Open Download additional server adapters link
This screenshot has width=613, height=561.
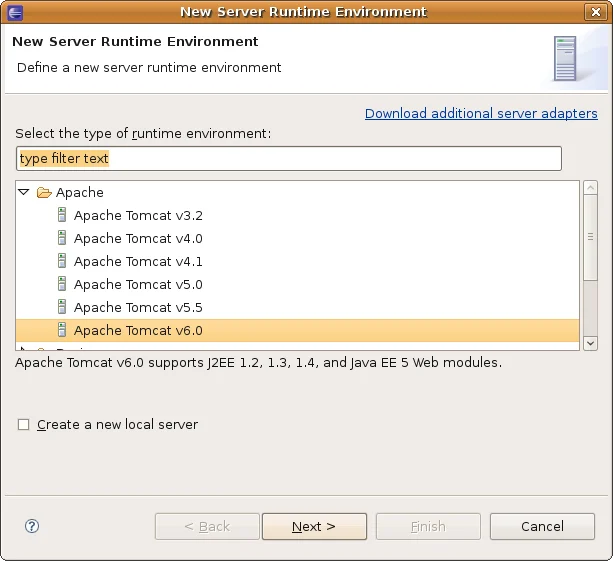point(481,113)
